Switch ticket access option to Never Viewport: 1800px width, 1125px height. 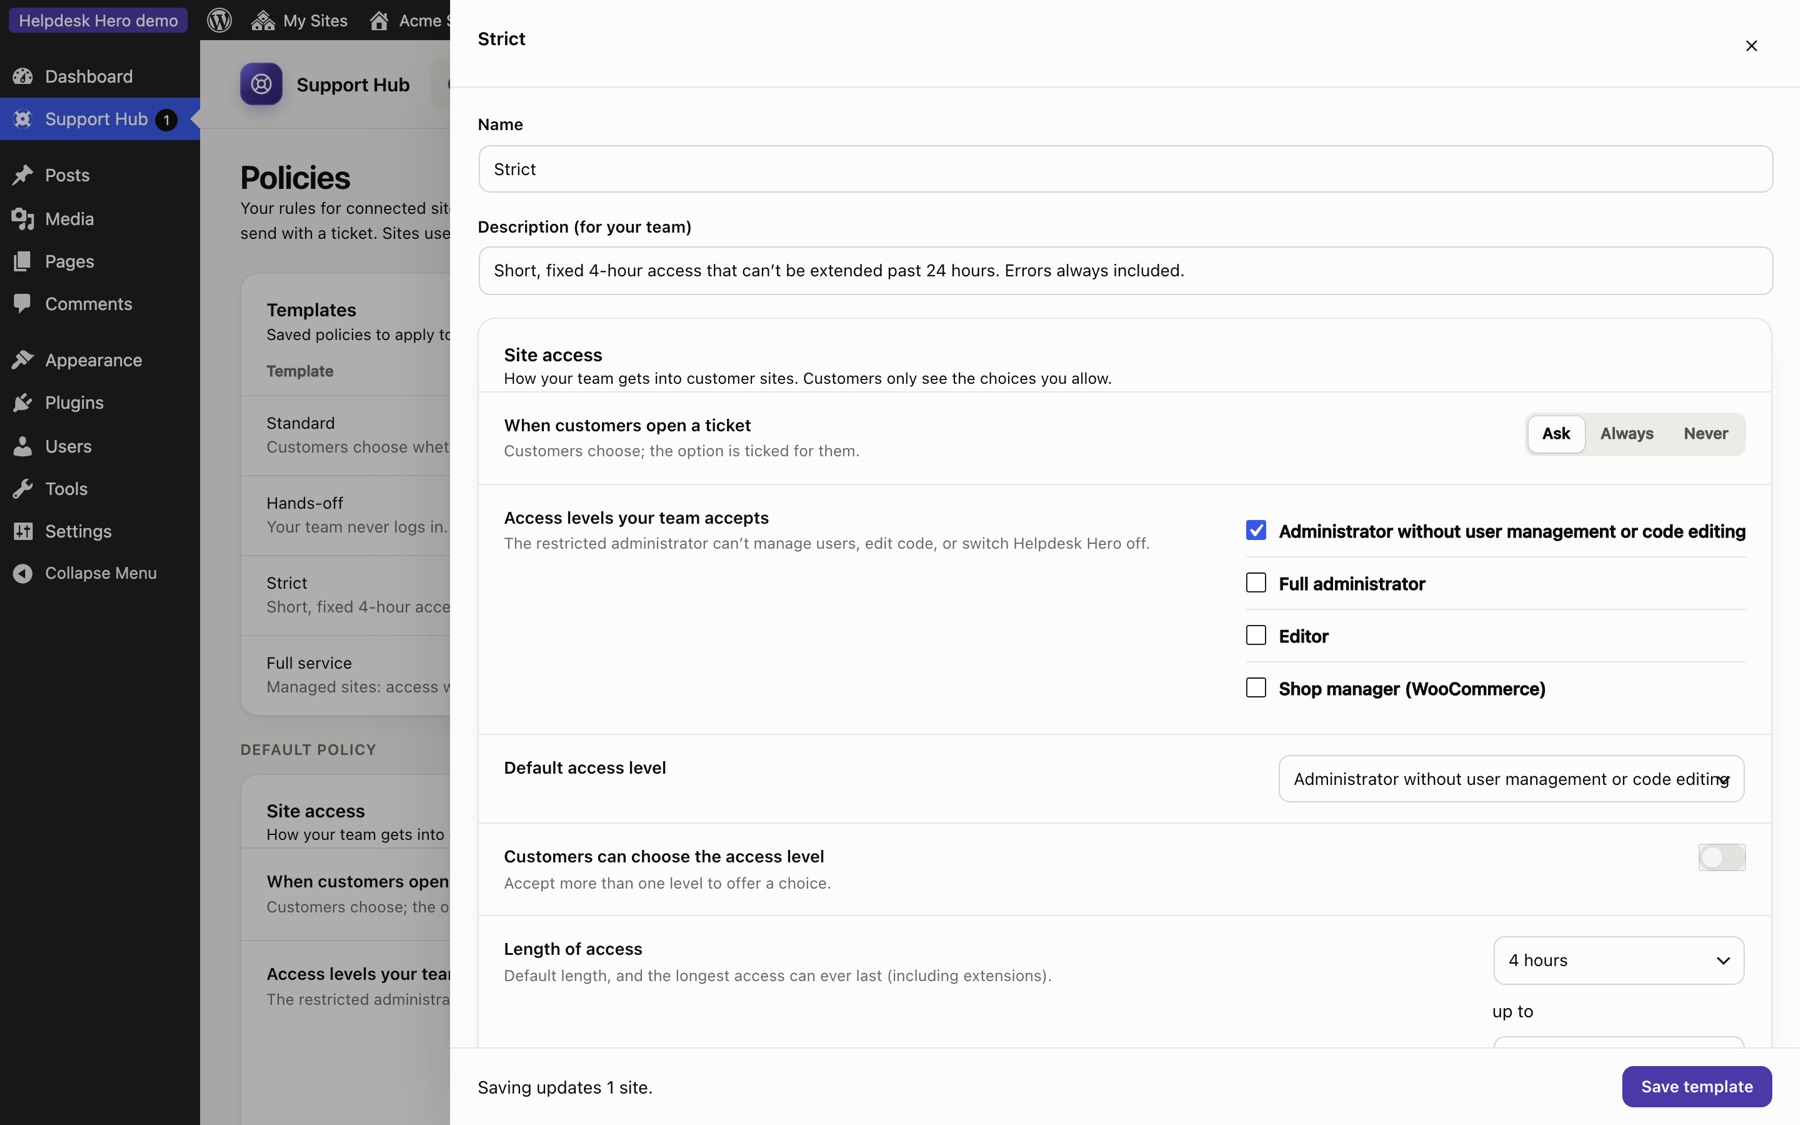coord(1705,433)
